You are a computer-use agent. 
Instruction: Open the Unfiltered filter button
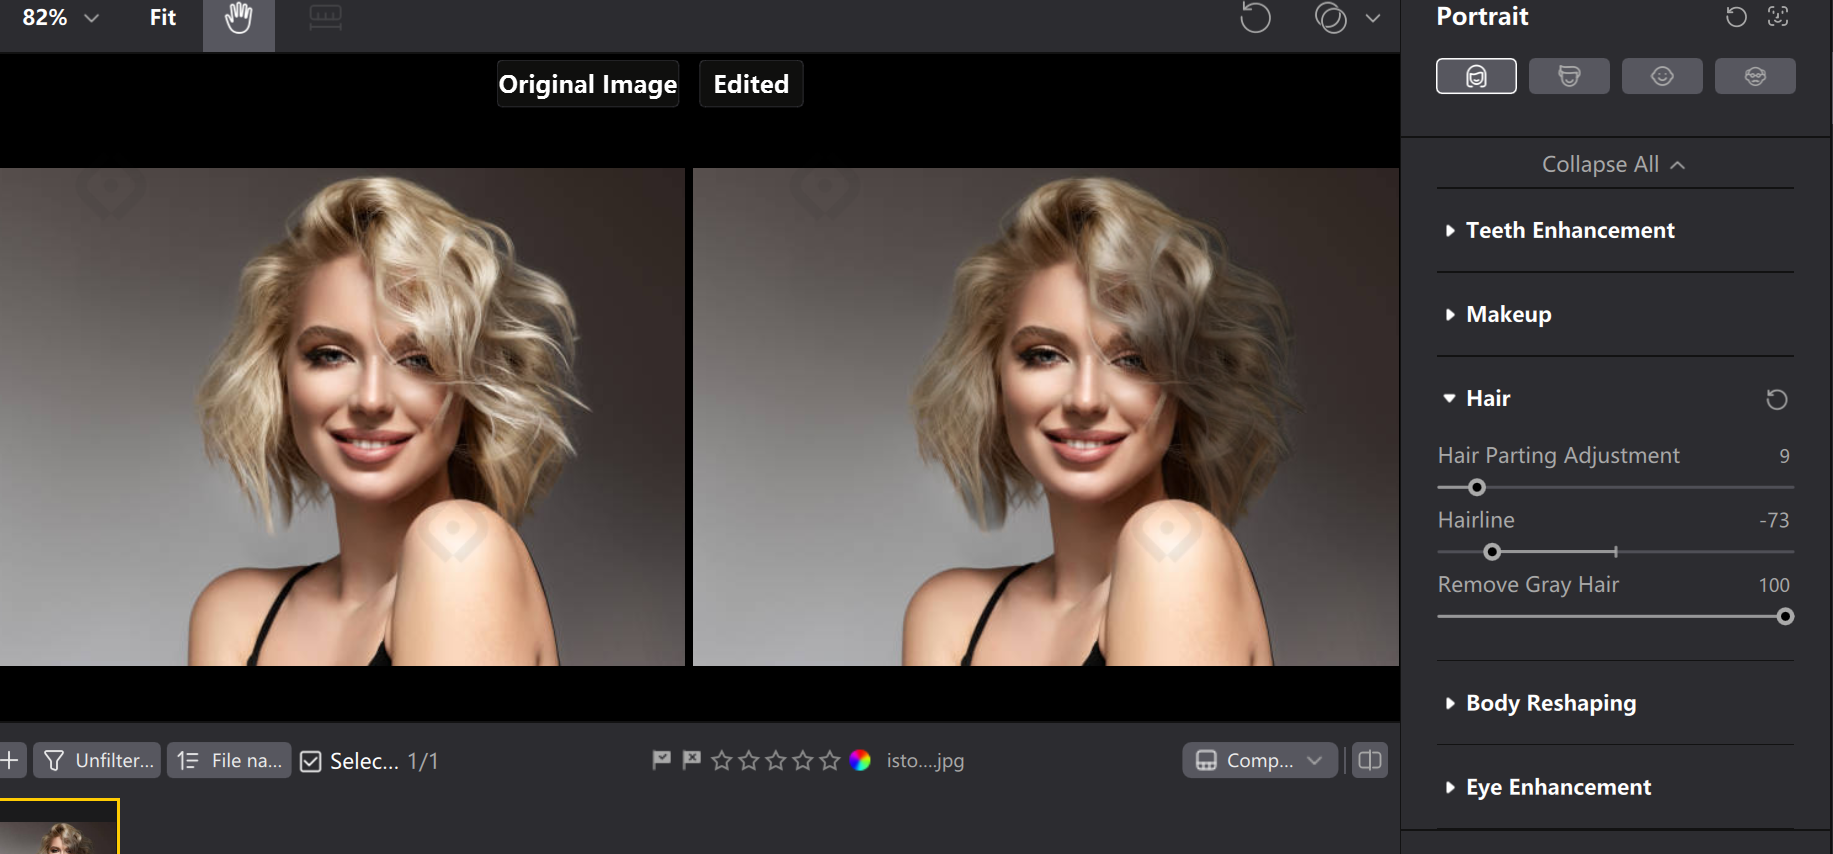click(97, 760)
